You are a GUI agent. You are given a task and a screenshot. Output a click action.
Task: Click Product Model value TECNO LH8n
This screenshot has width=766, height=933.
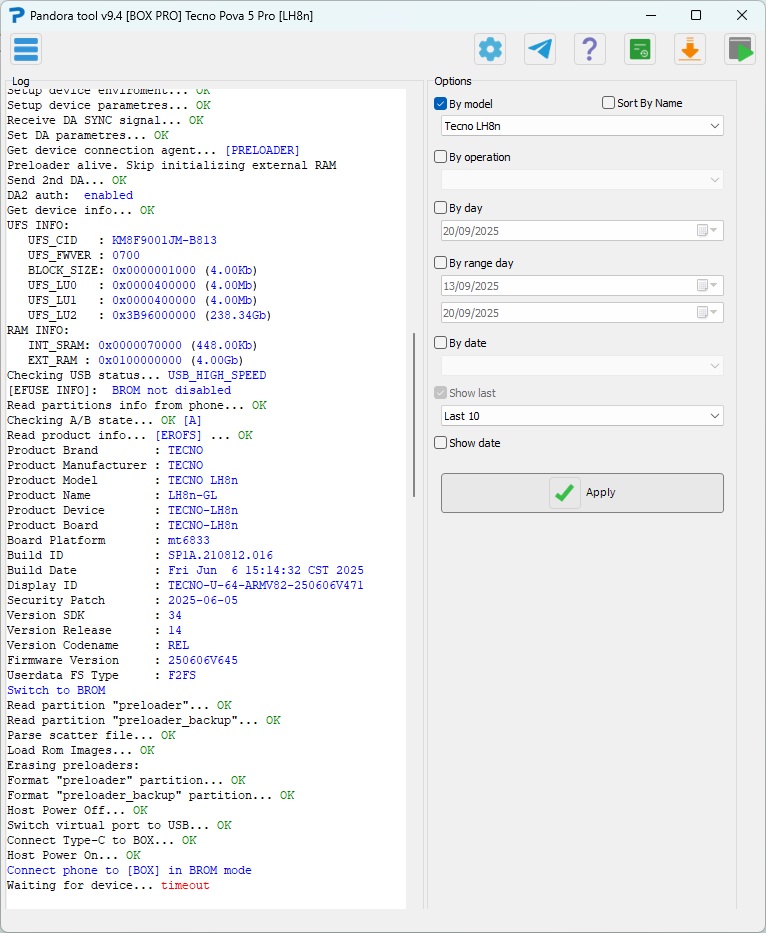(203, 480)
